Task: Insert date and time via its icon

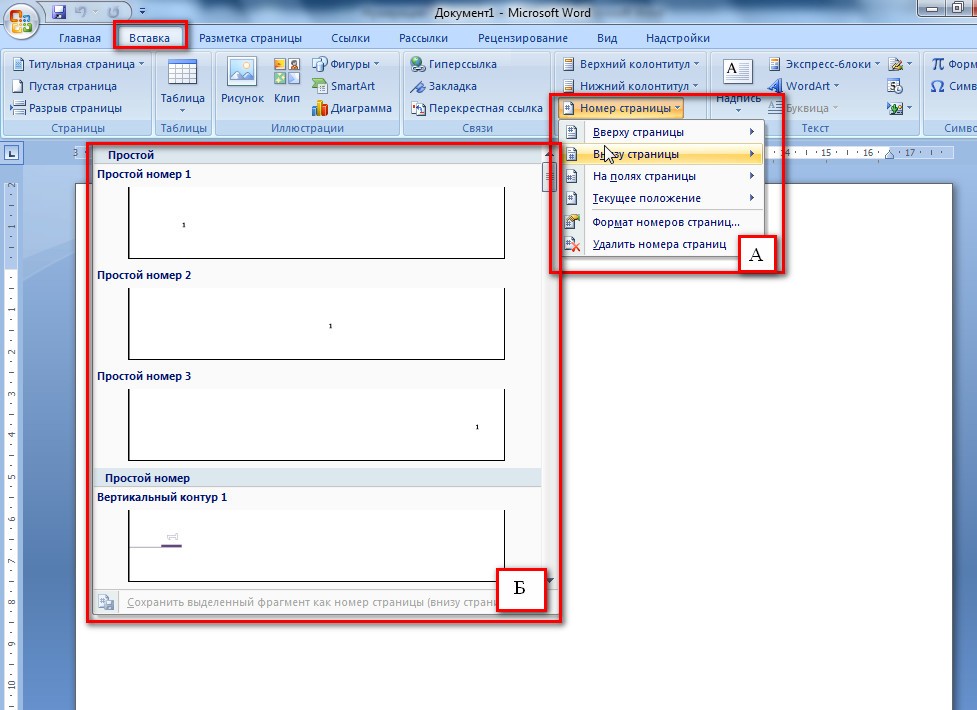Action: (895, 86)
